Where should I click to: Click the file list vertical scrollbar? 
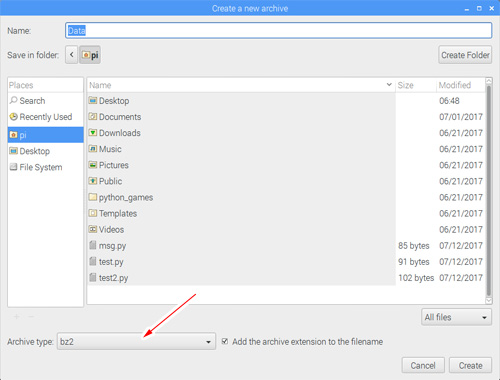click(489, 190)
